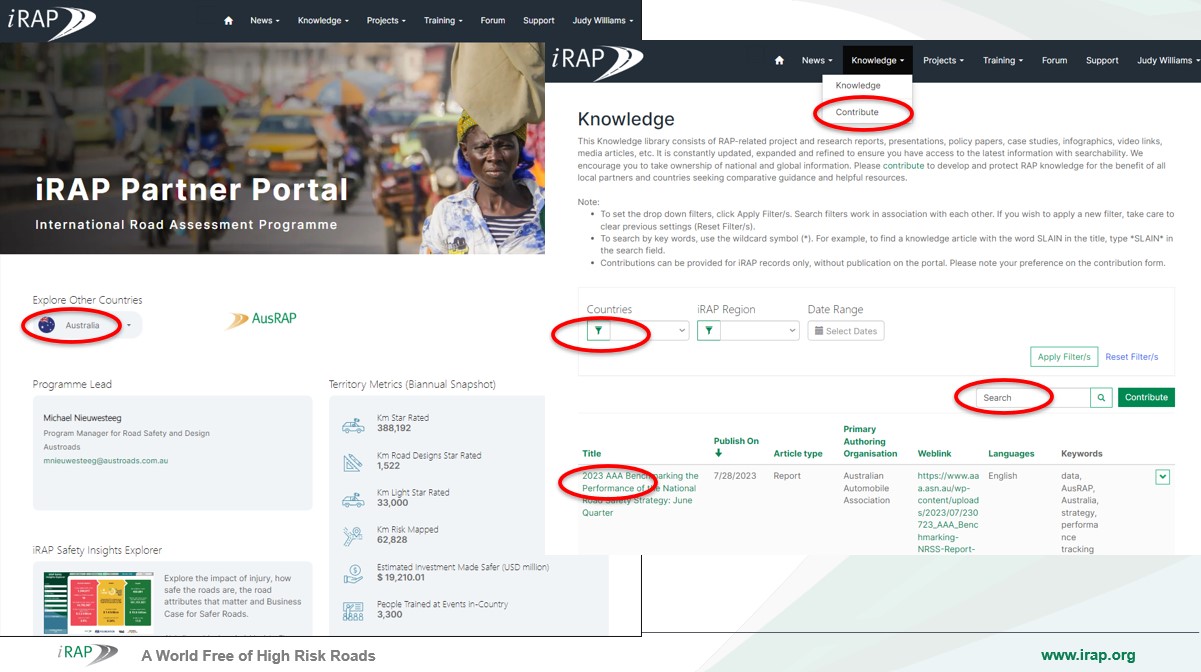
Task: Sort by the Publish On column header
Action: click(736, 441)
